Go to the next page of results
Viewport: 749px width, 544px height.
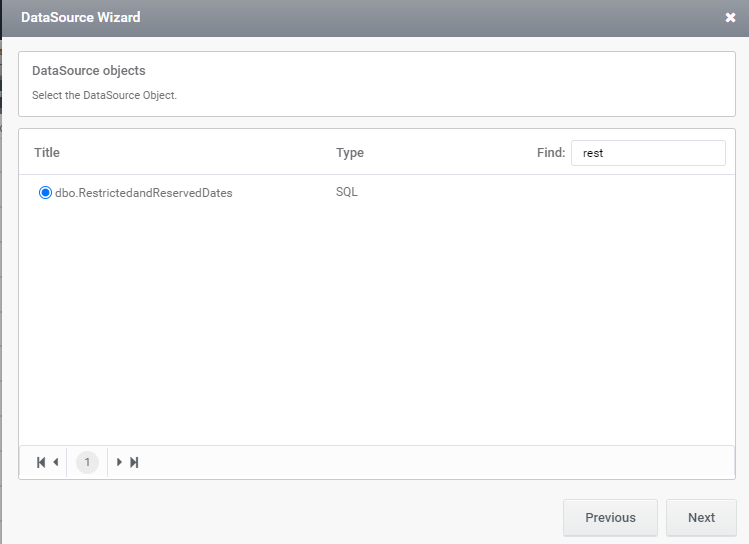(119, 462)
